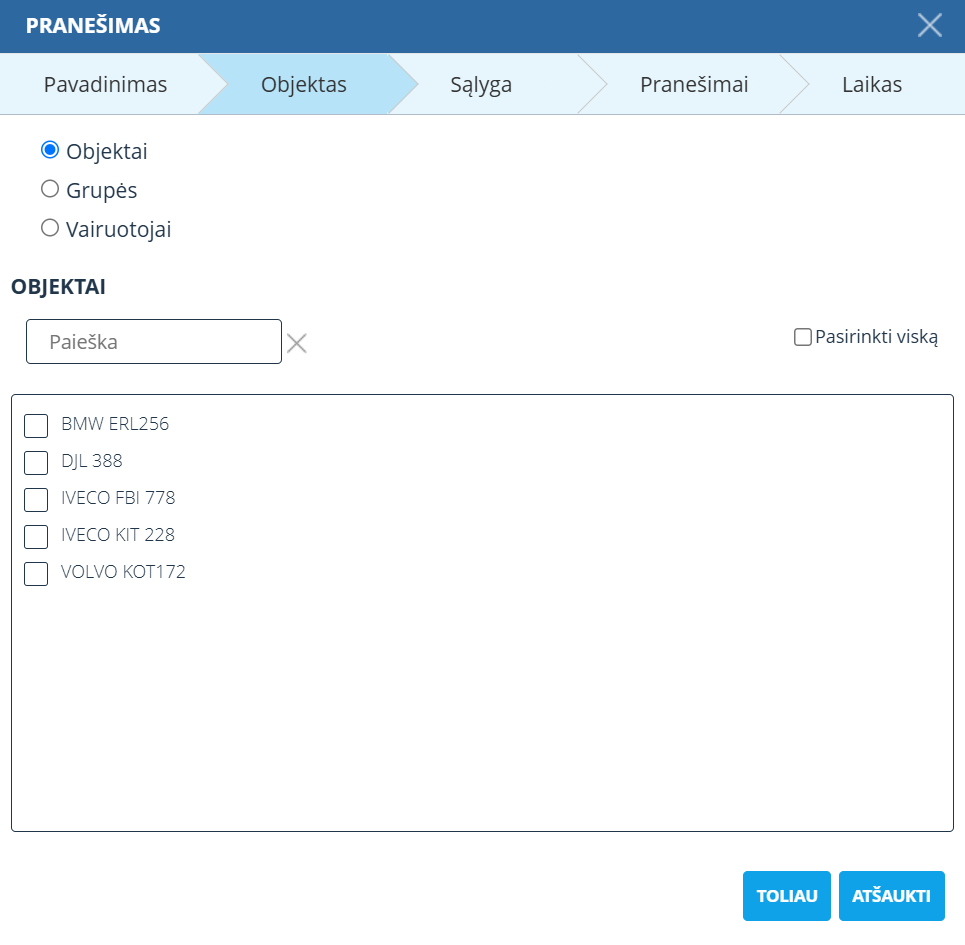Select the VOLVO KOT172 vehicle
The width and height of the screenshot is (965, 945).
[36, 573]
